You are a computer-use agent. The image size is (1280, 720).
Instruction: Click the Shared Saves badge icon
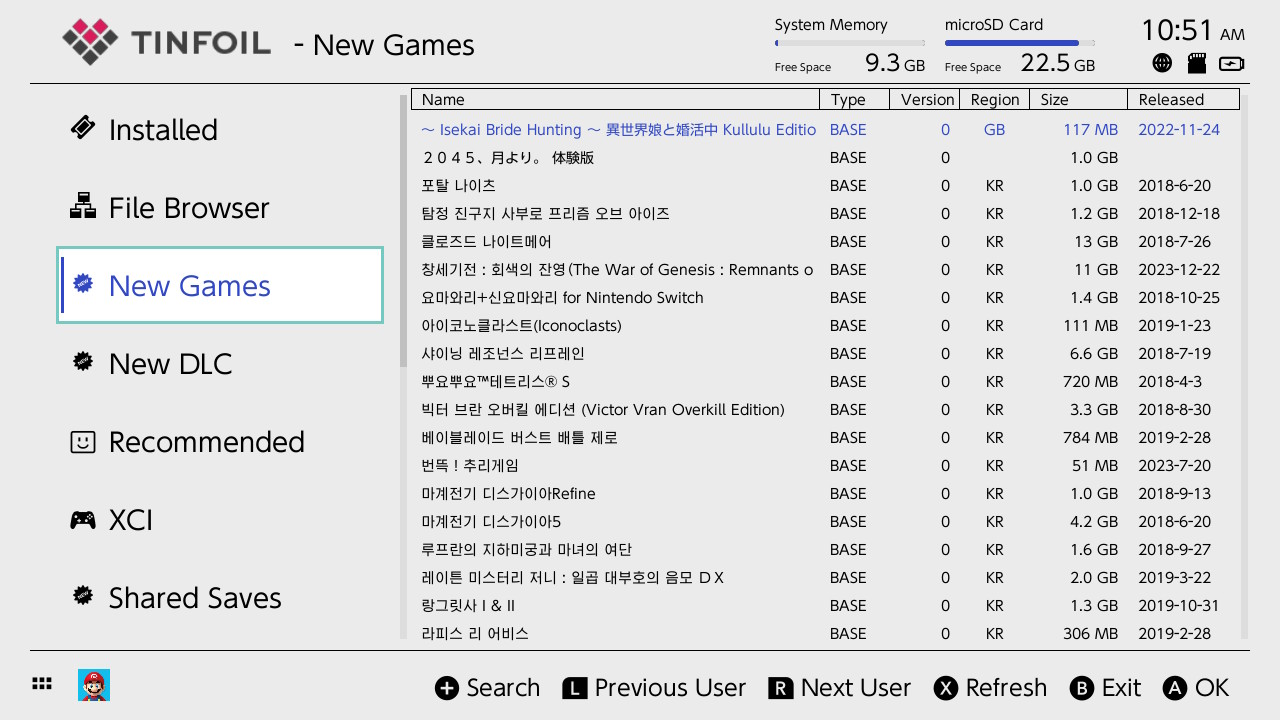(x=83, y=596)
